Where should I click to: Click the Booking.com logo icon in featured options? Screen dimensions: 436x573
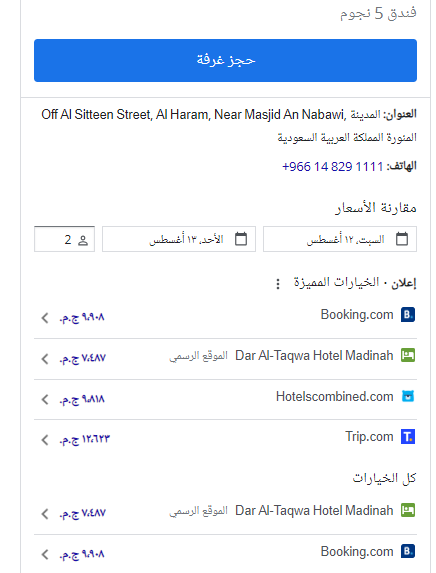(408, 315)
